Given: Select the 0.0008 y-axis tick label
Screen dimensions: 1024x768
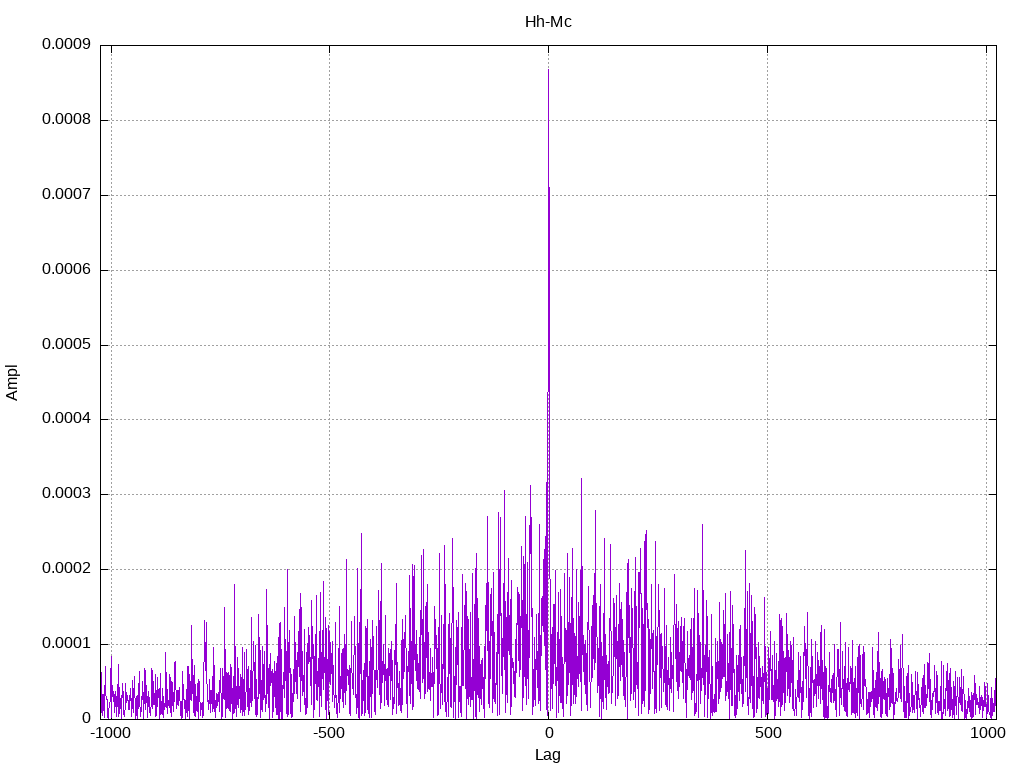Looking at the screenshot, I should point(66,120).
